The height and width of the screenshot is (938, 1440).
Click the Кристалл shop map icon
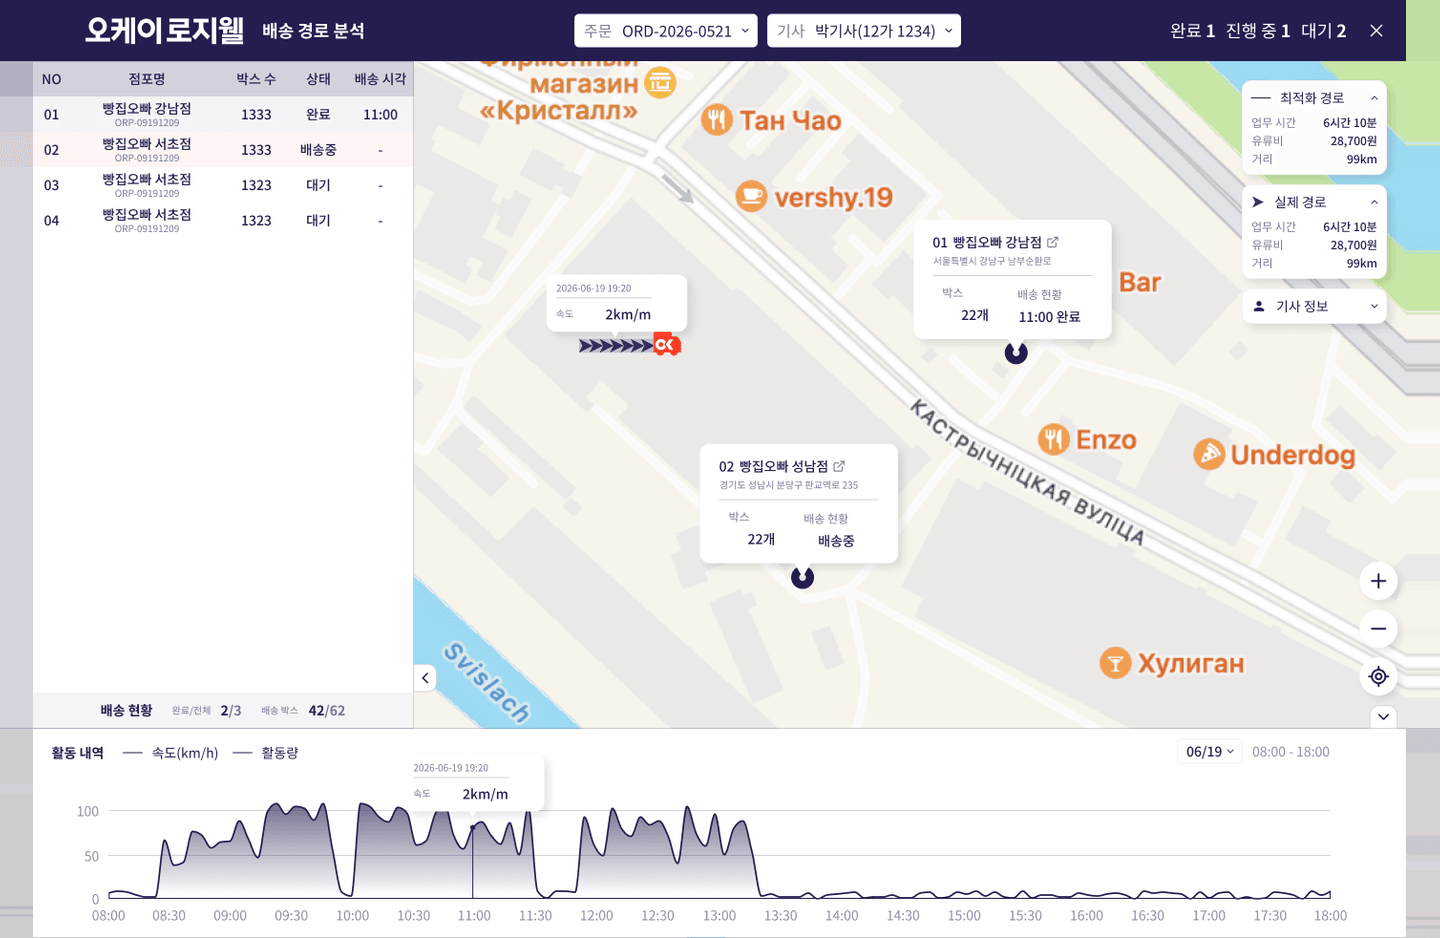click(x=660, y=82)
